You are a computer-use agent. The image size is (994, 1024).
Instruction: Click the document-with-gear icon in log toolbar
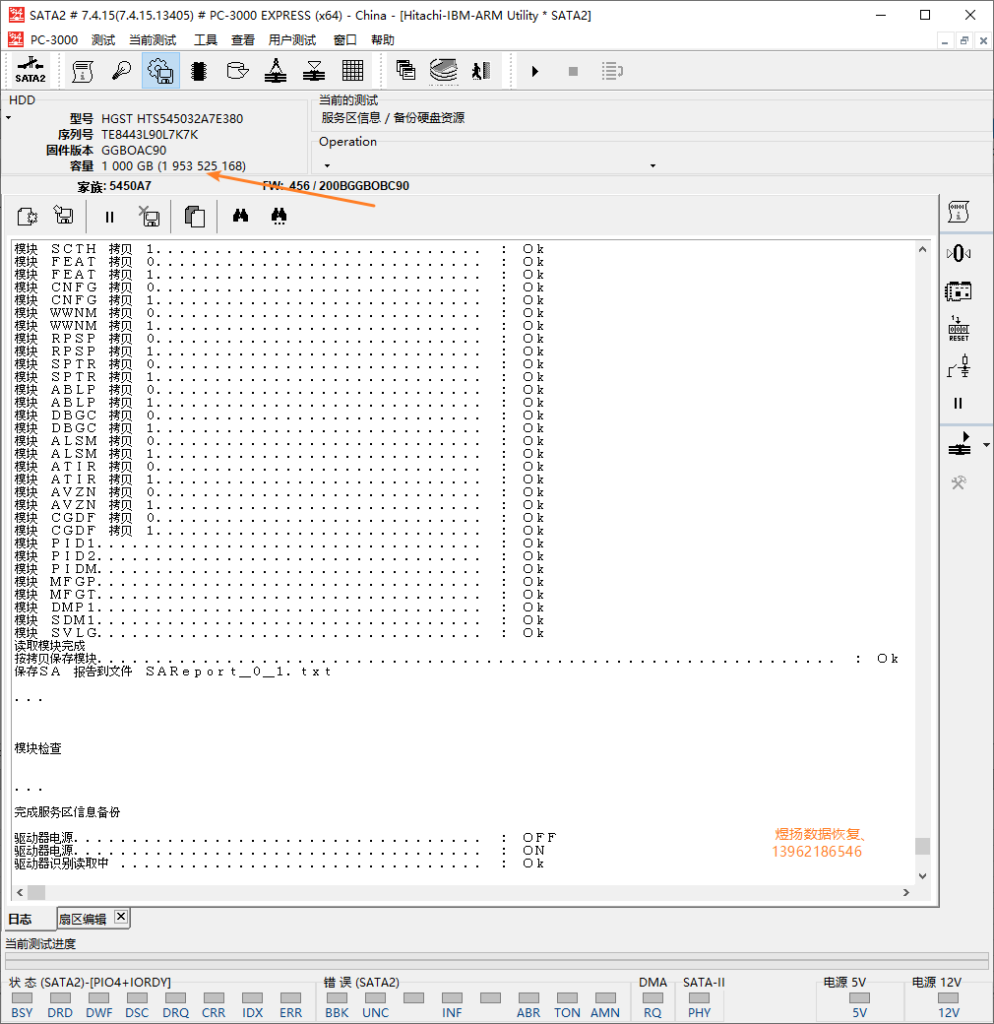[27, 216]
